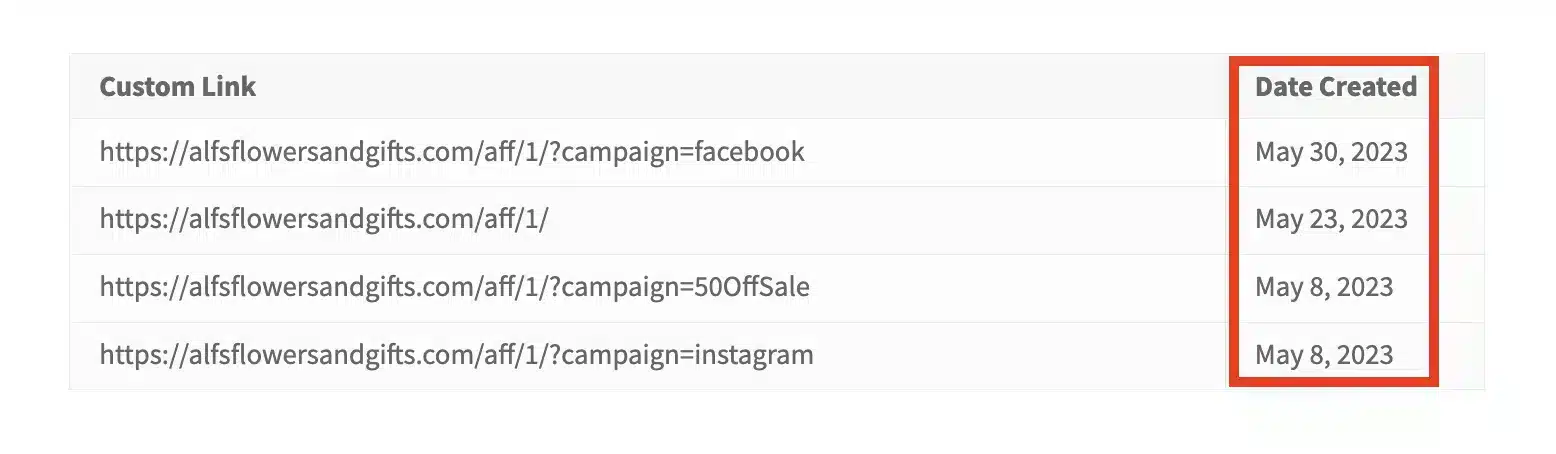Click May 8, 2023 in the 50OffSale row

tap(1324, 288)
